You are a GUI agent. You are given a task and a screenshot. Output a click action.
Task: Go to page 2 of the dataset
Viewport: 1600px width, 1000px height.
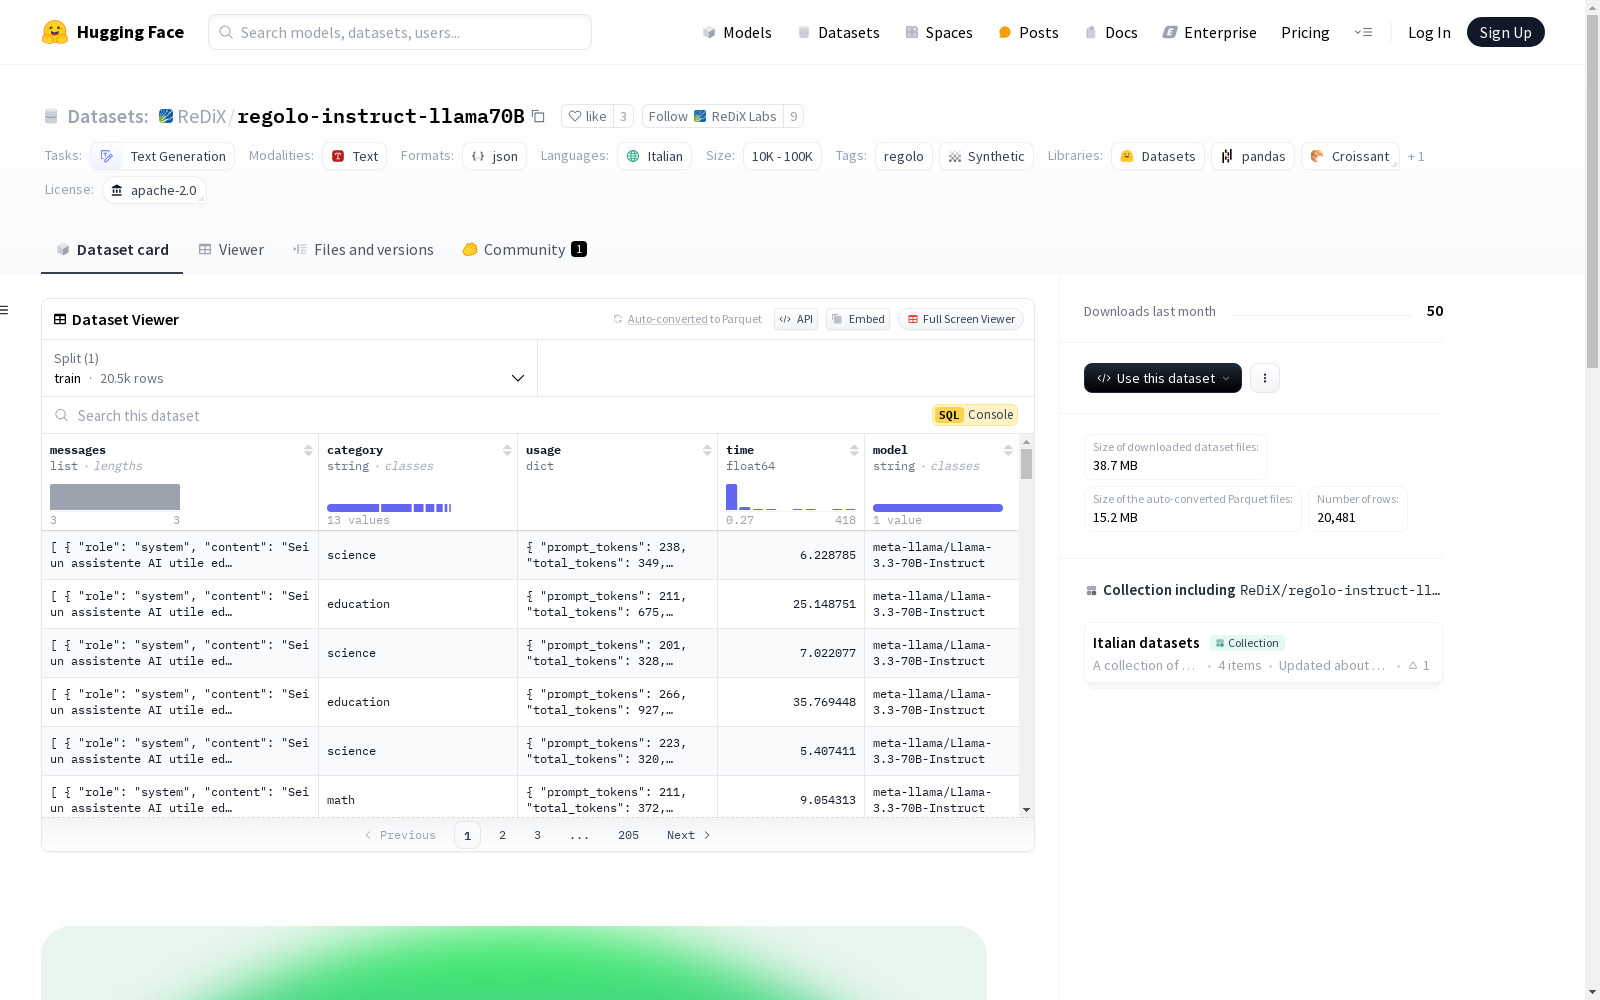tap(502, 835)
